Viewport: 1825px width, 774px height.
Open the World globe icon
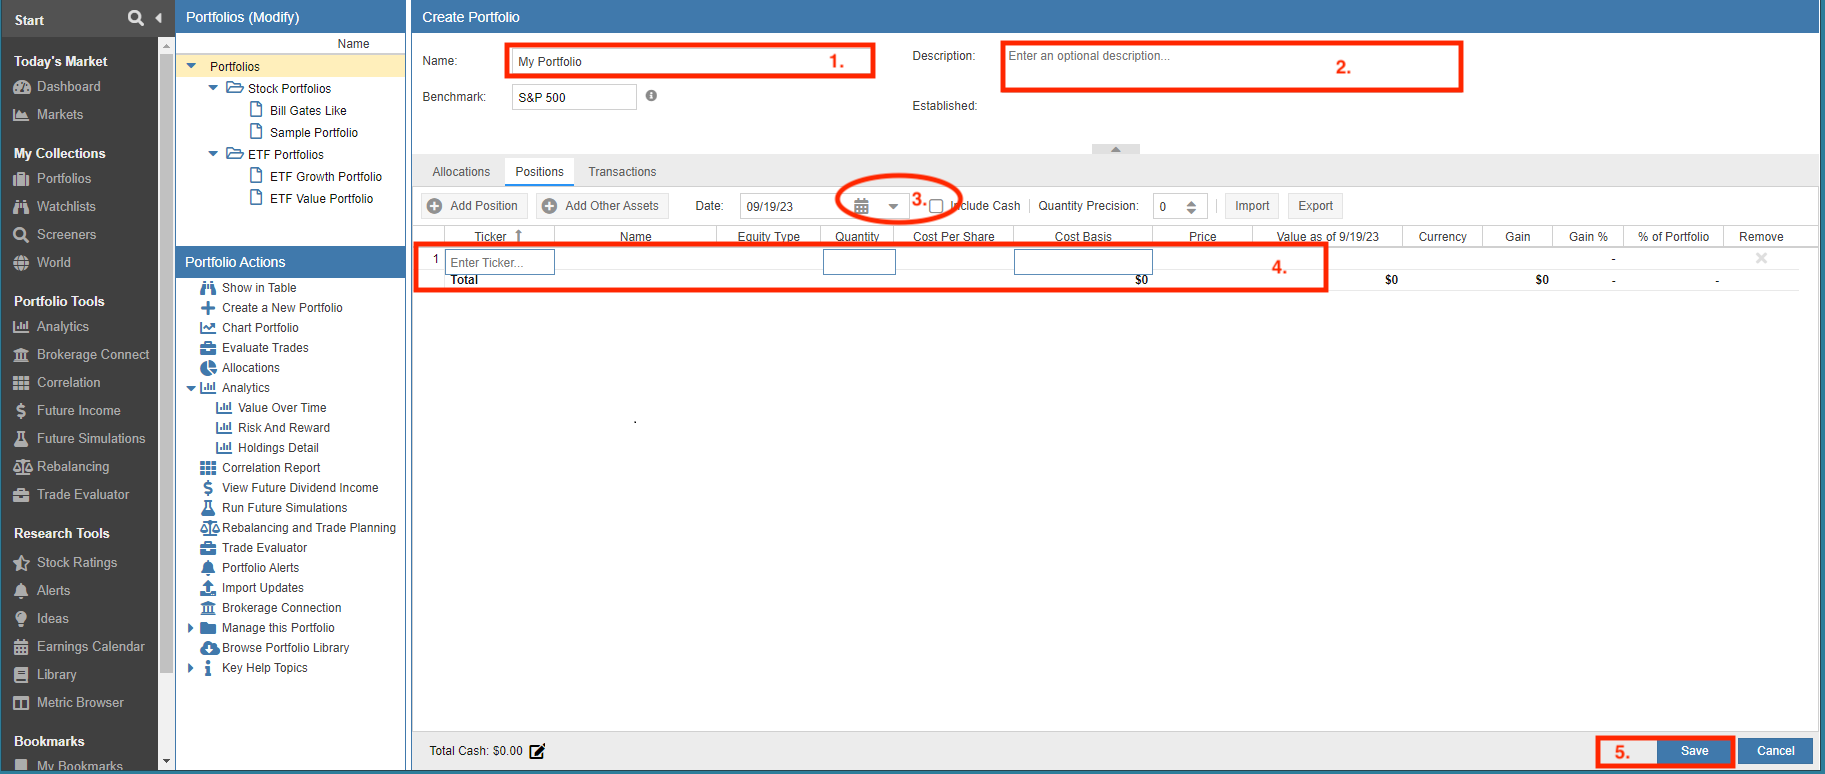pos(21,263)
